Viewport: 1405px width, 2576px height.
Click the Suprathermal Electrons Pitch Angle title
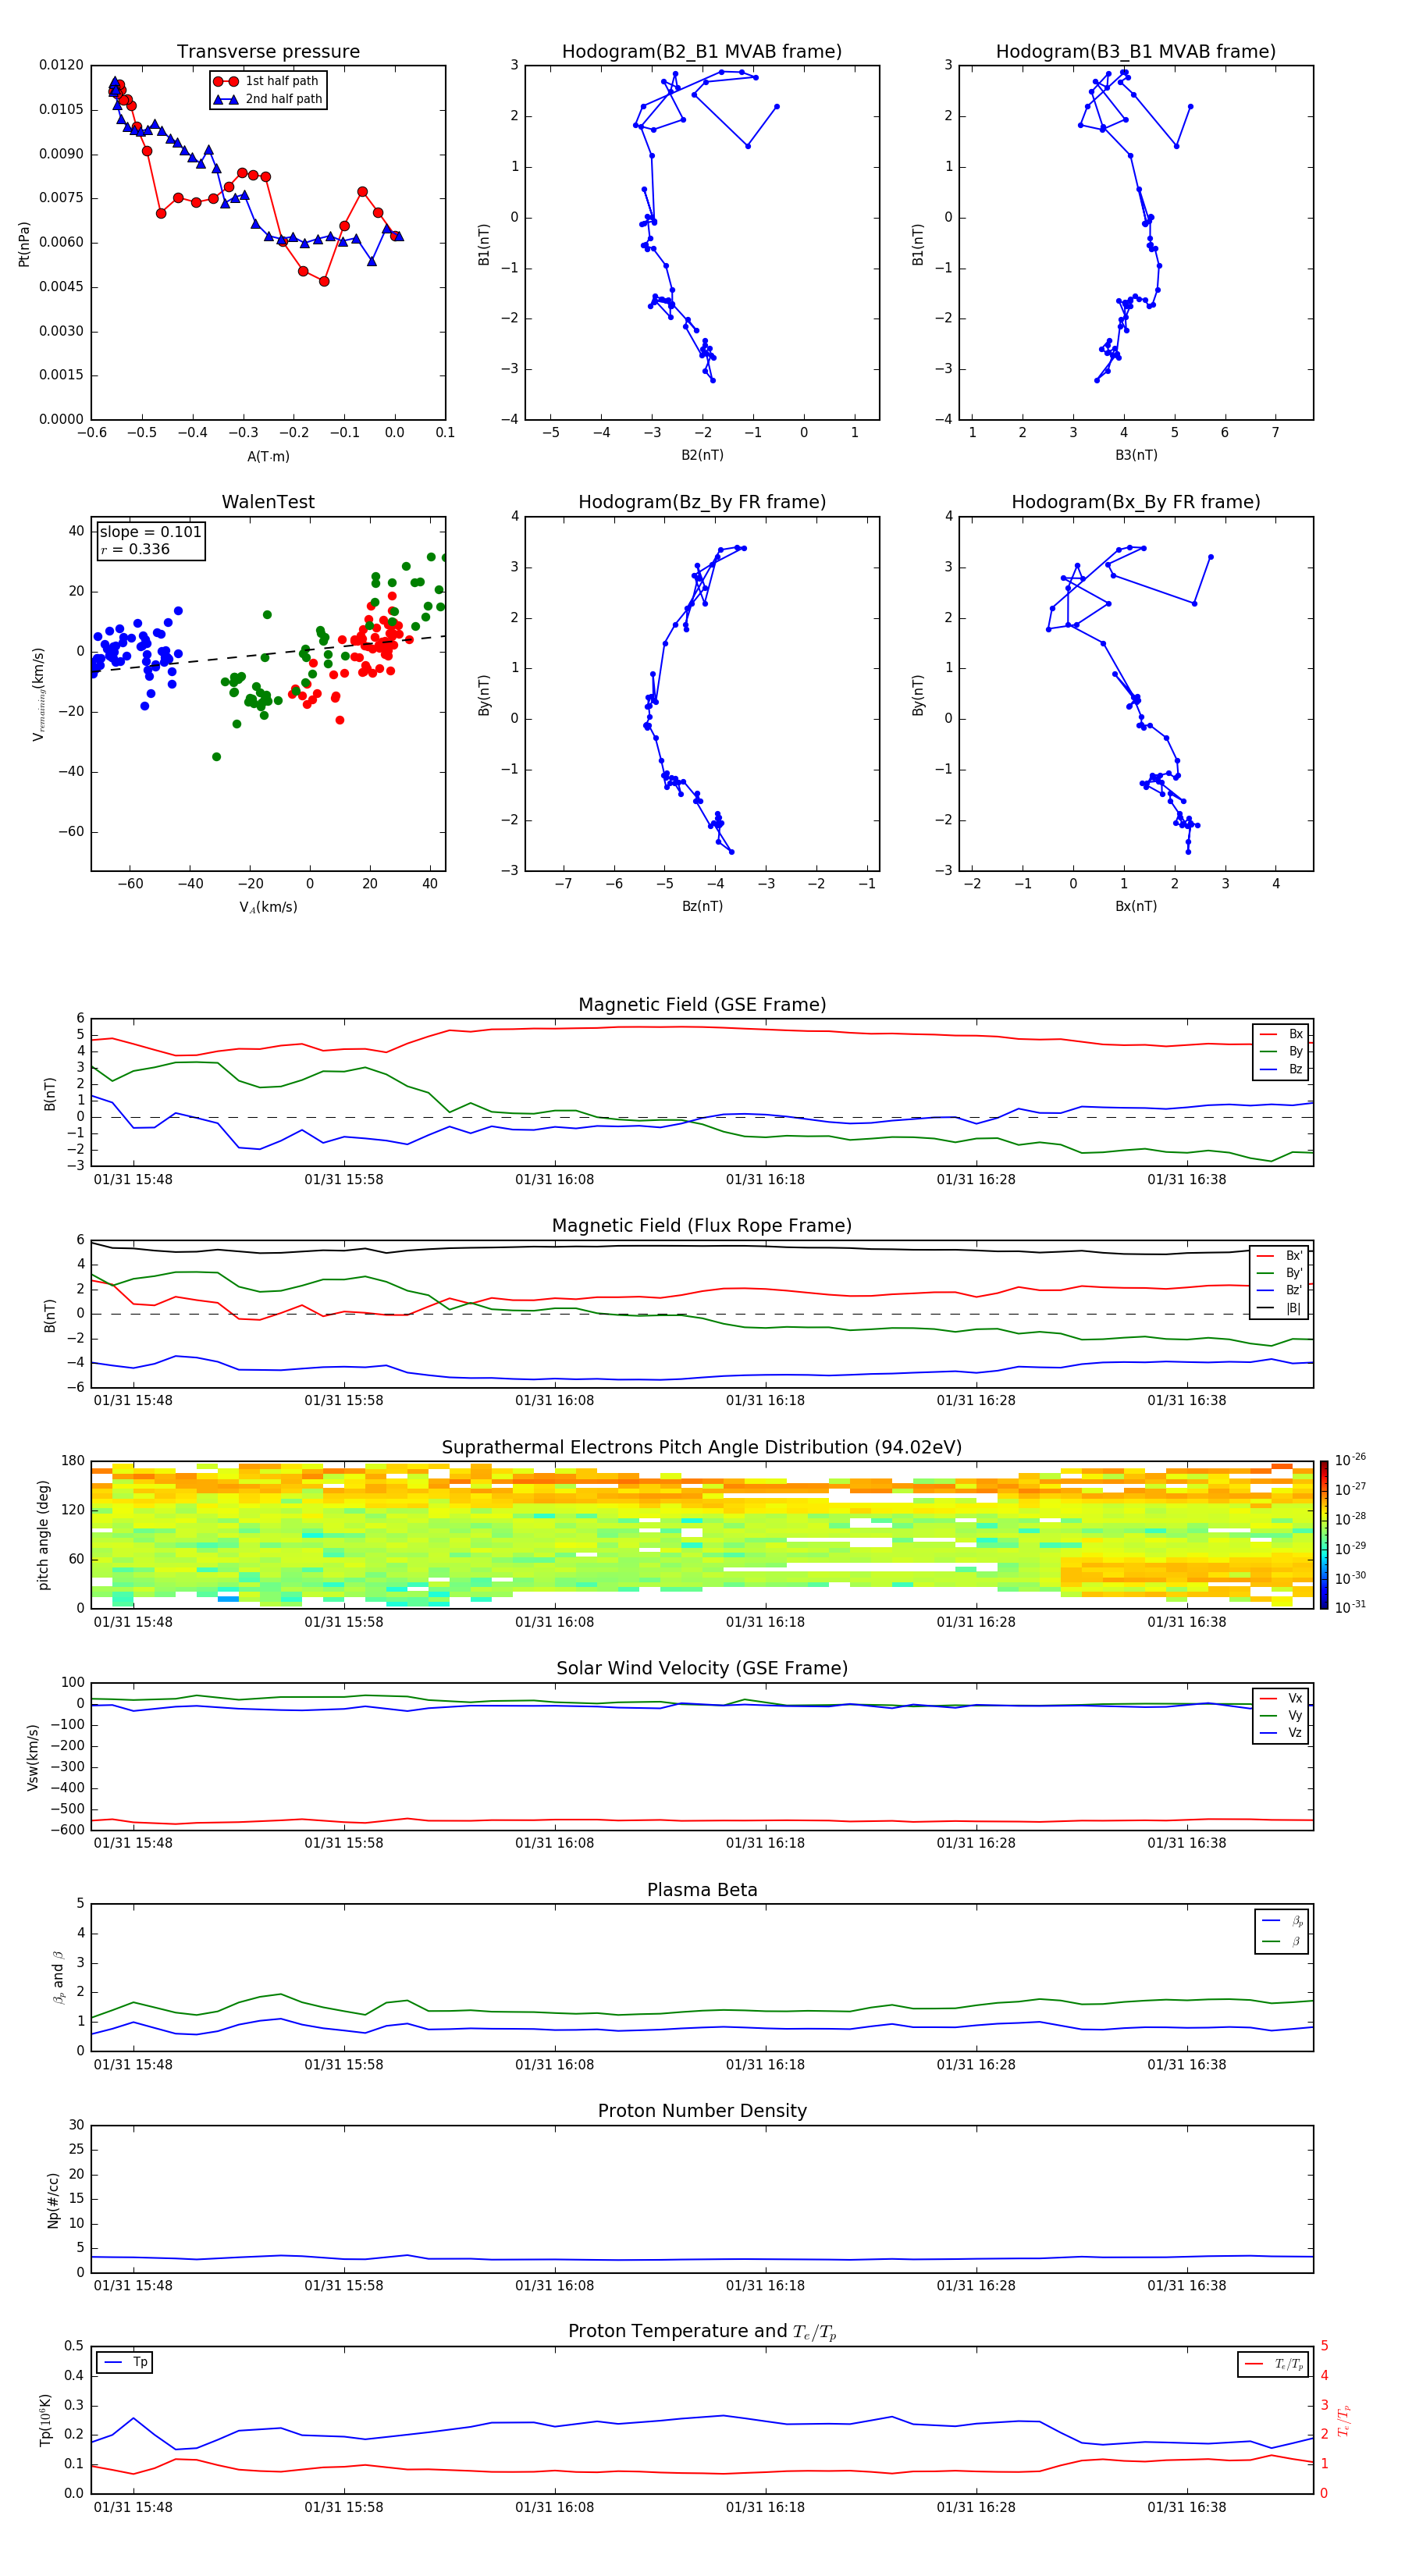click(x=702, y=1447)
